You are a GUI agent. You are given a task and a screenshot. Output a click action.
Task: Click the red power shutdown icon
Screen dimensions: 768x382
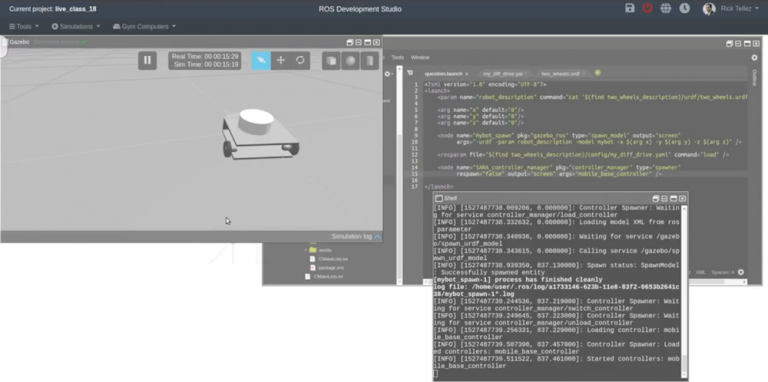point(648,8)
